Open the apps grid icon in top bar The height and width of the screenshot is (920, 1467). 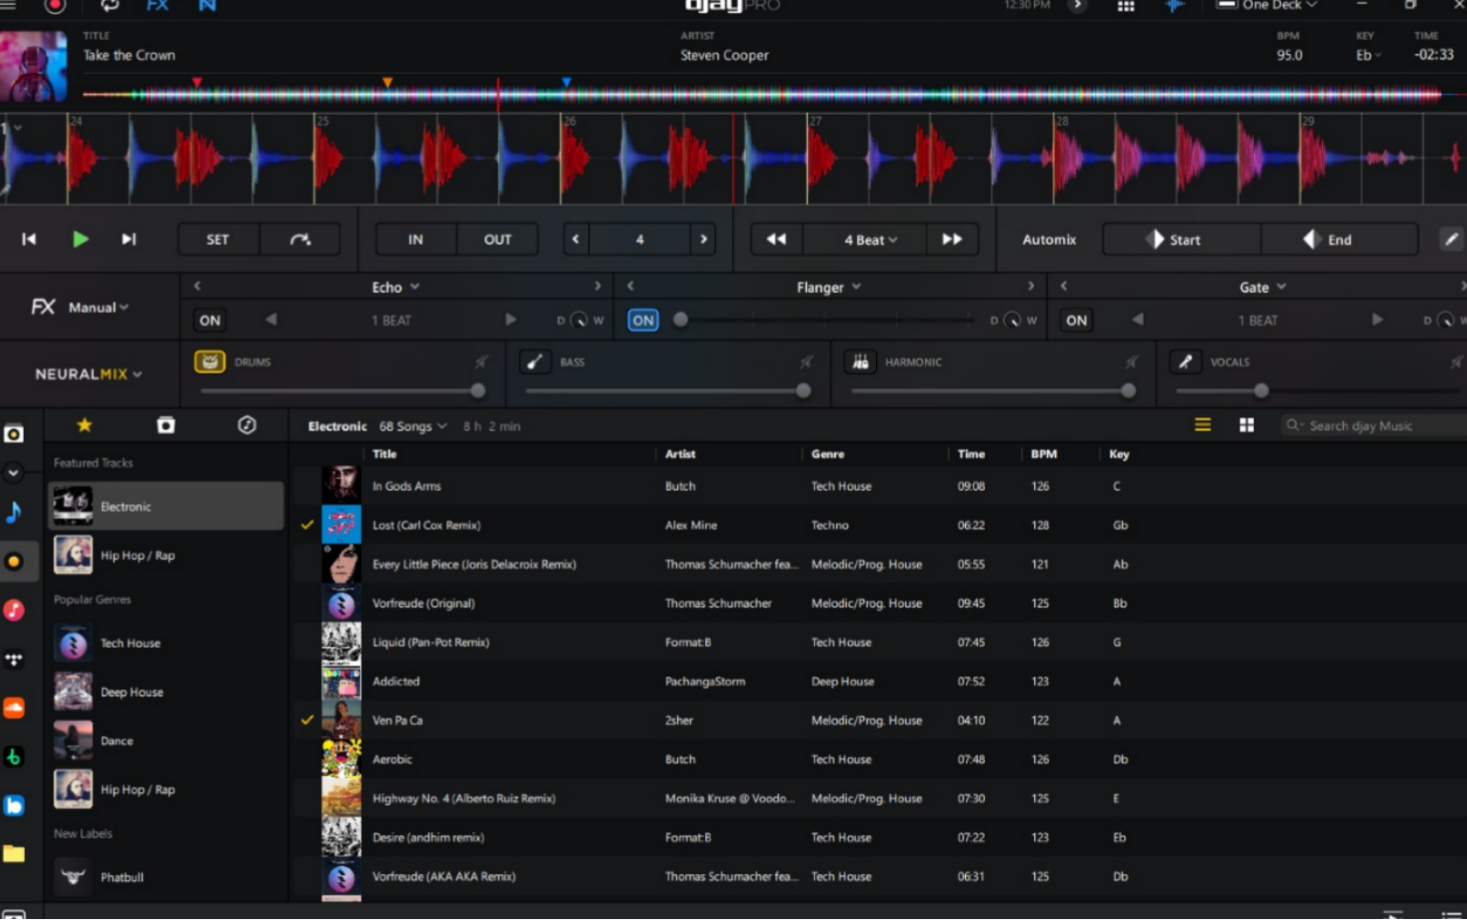point(1126,6)
